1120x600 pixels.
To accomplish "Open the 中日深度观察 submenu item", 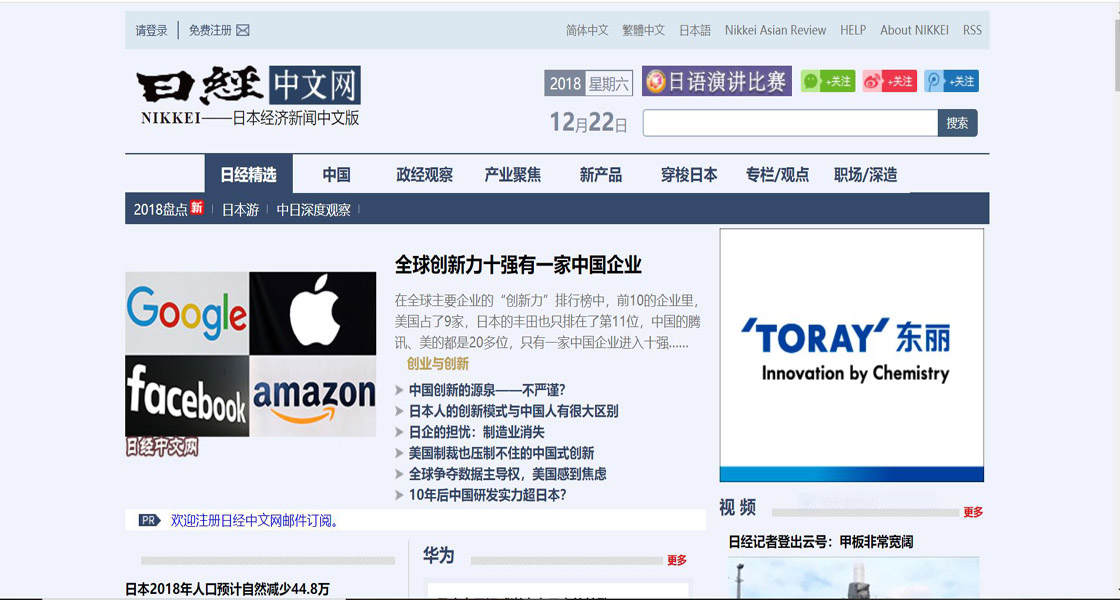I will coord(314,209).
